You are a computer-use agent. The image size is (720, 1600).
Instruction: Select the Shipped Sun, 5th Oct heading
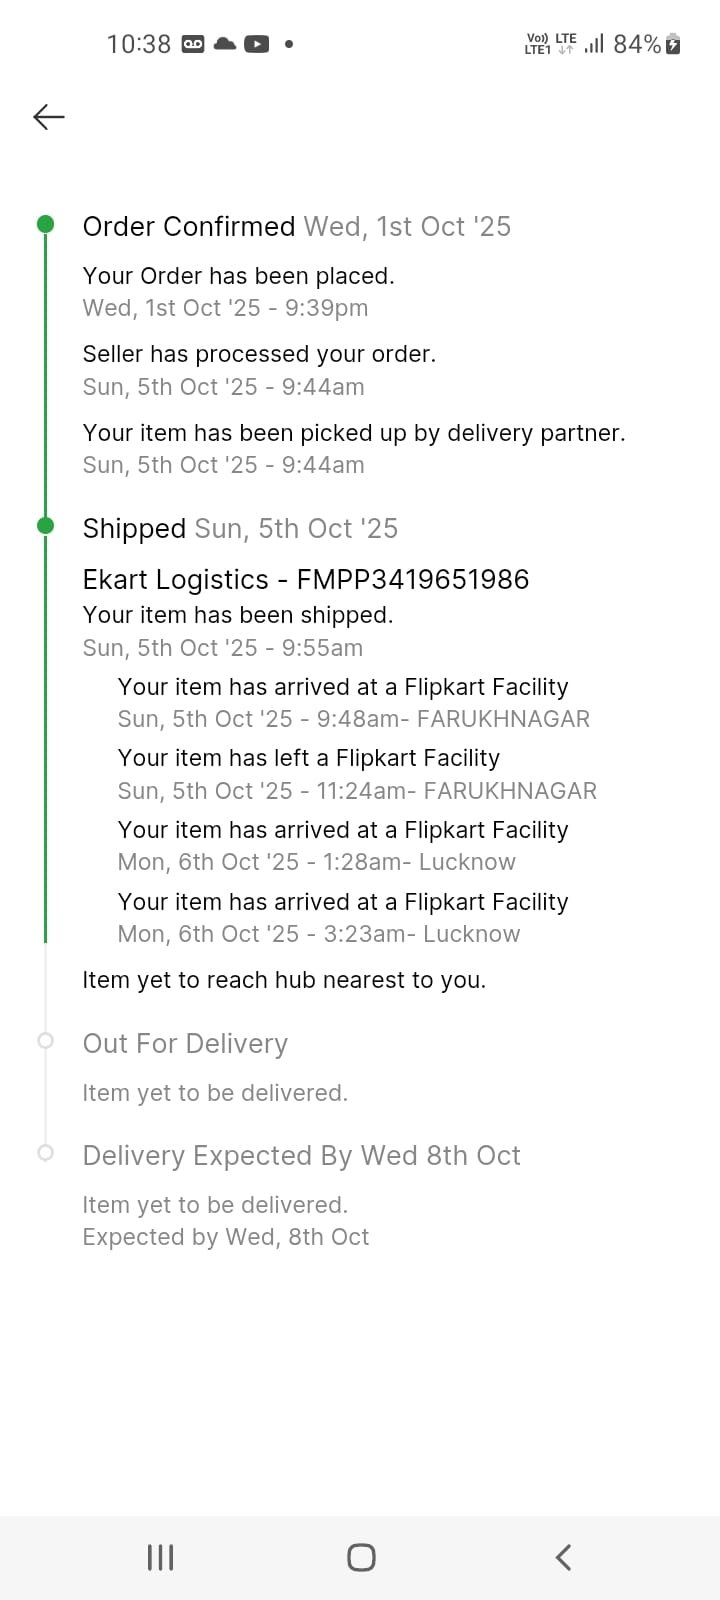click(x=240, y=529)
